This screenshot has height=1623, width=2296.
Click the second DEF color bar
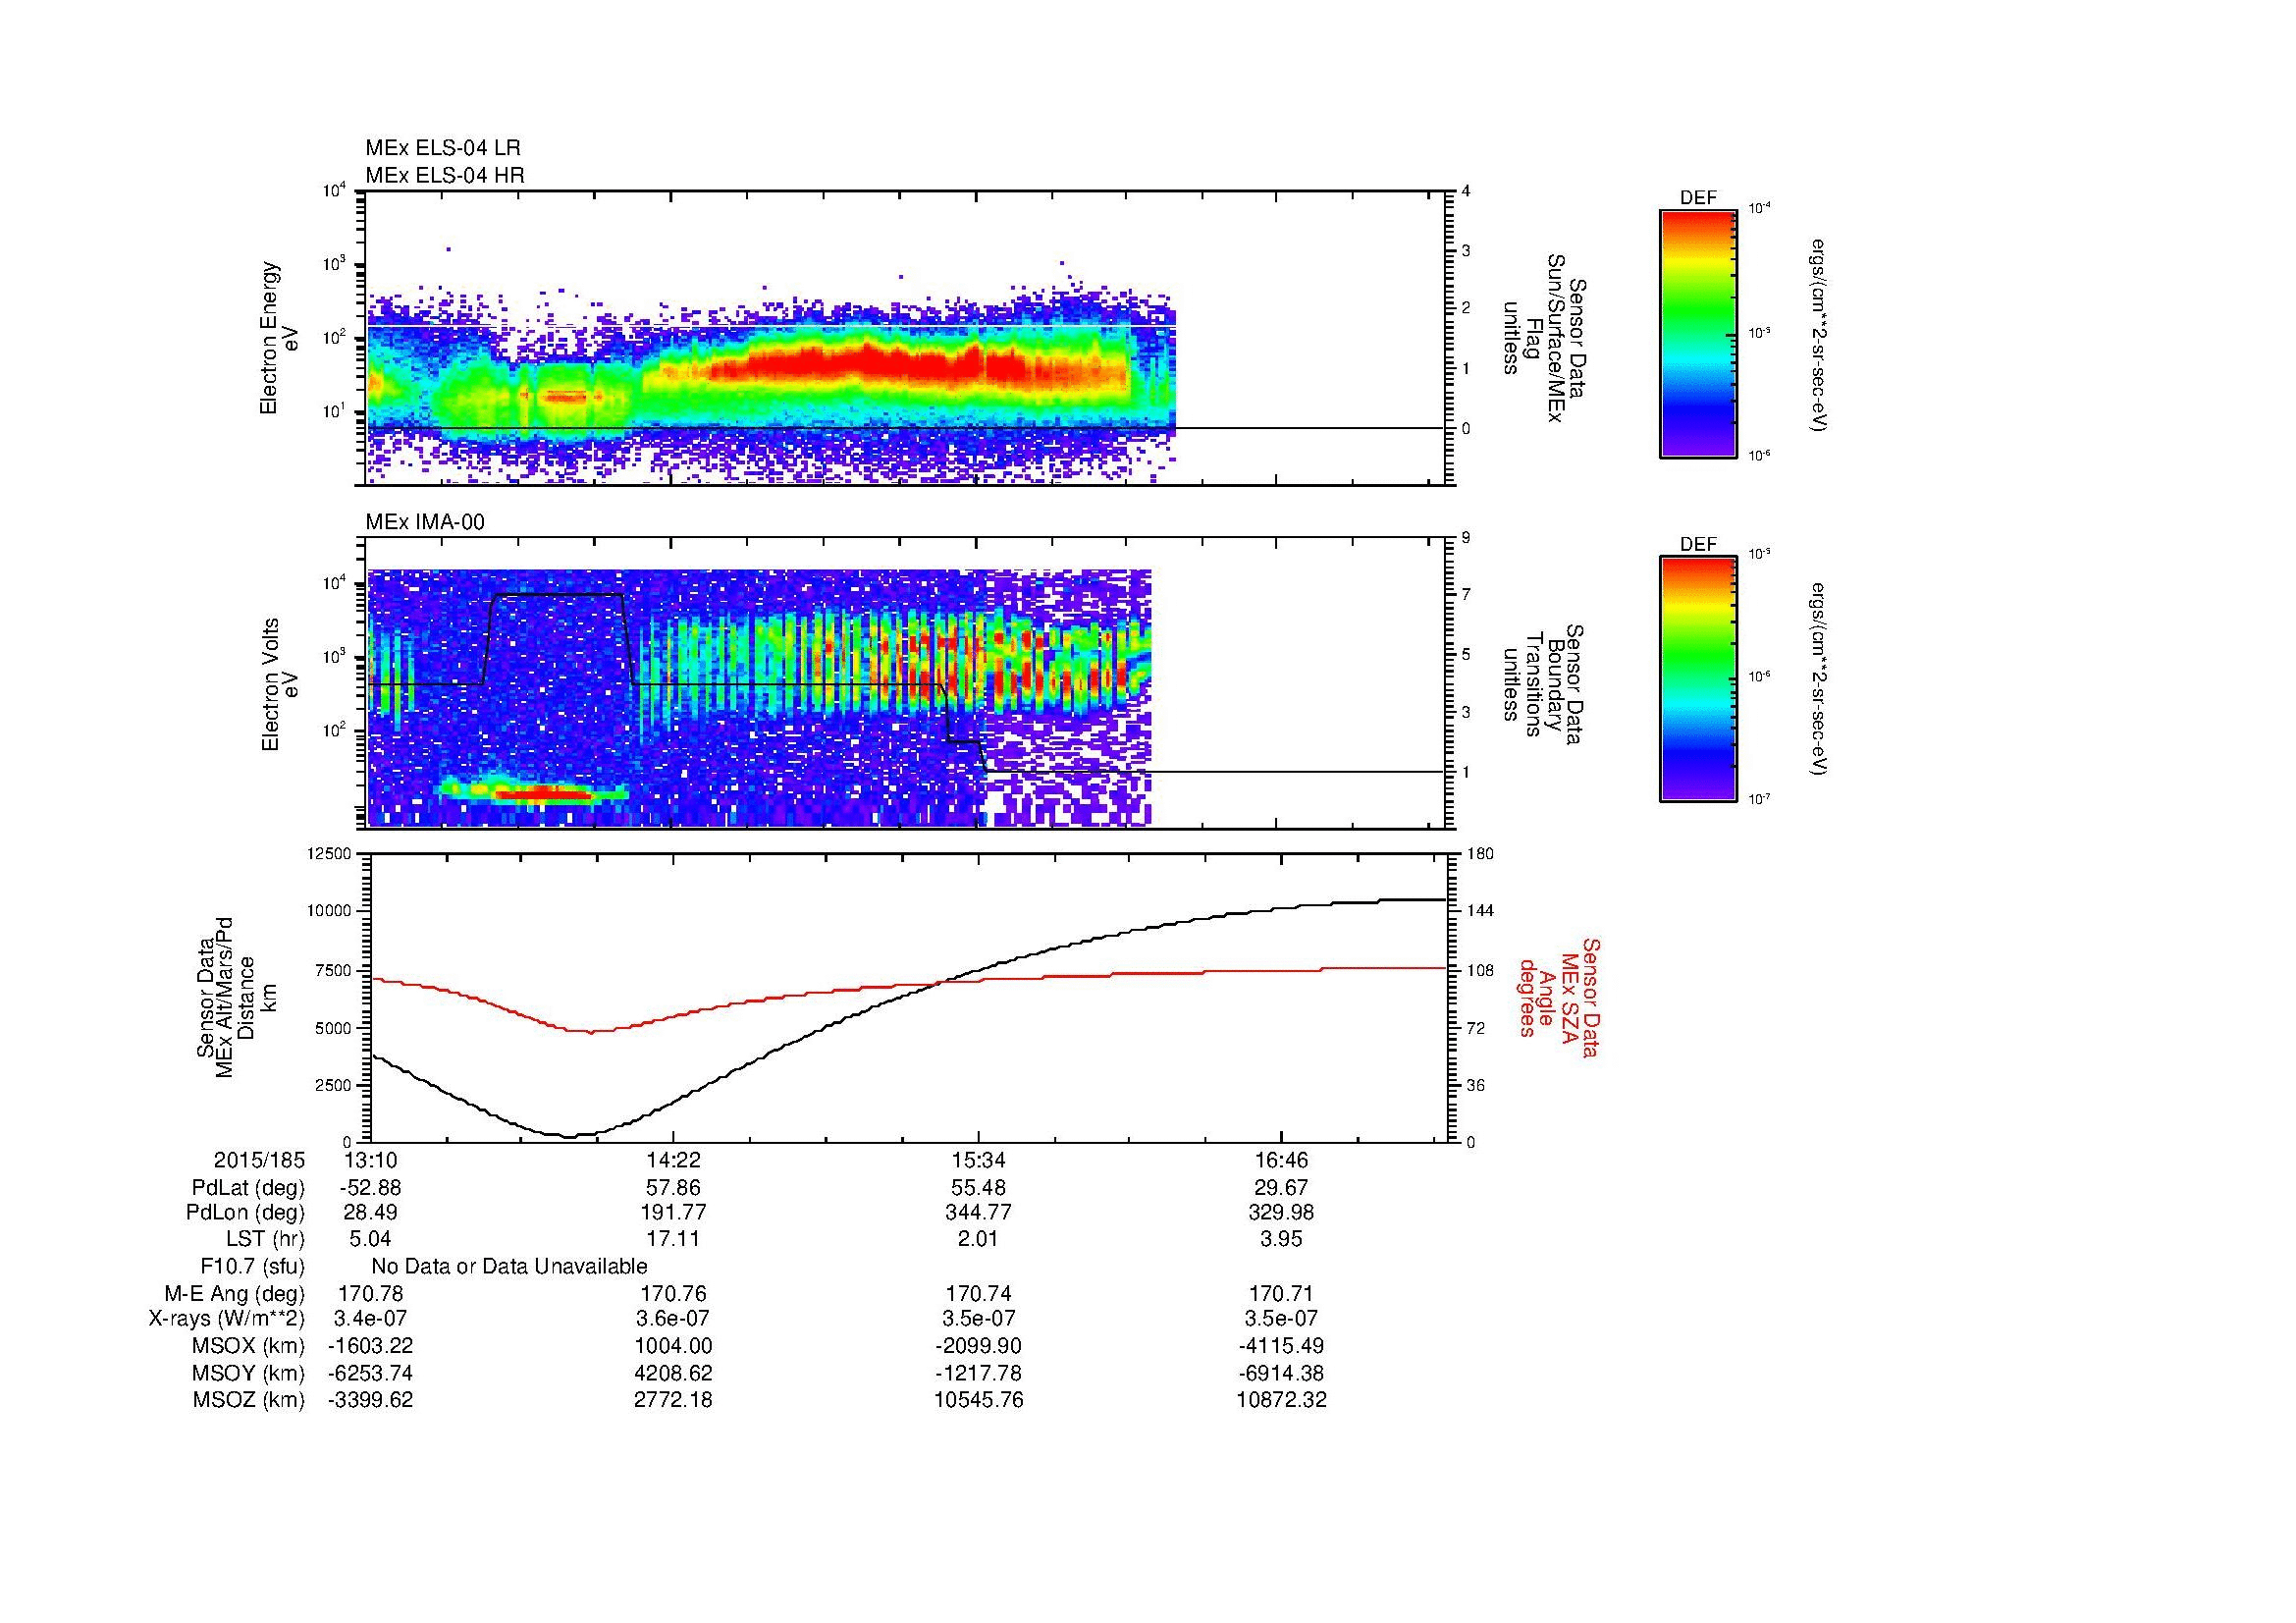pos(1698,679)
